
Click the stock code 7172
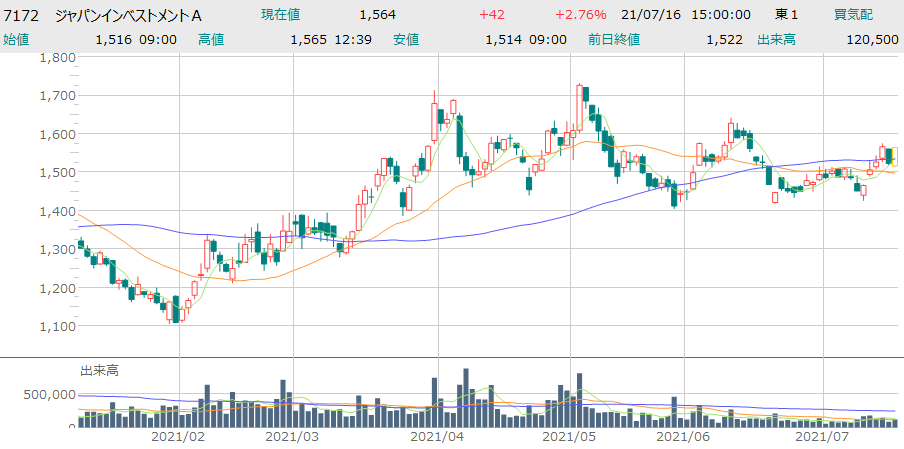(x=22, y=15)
